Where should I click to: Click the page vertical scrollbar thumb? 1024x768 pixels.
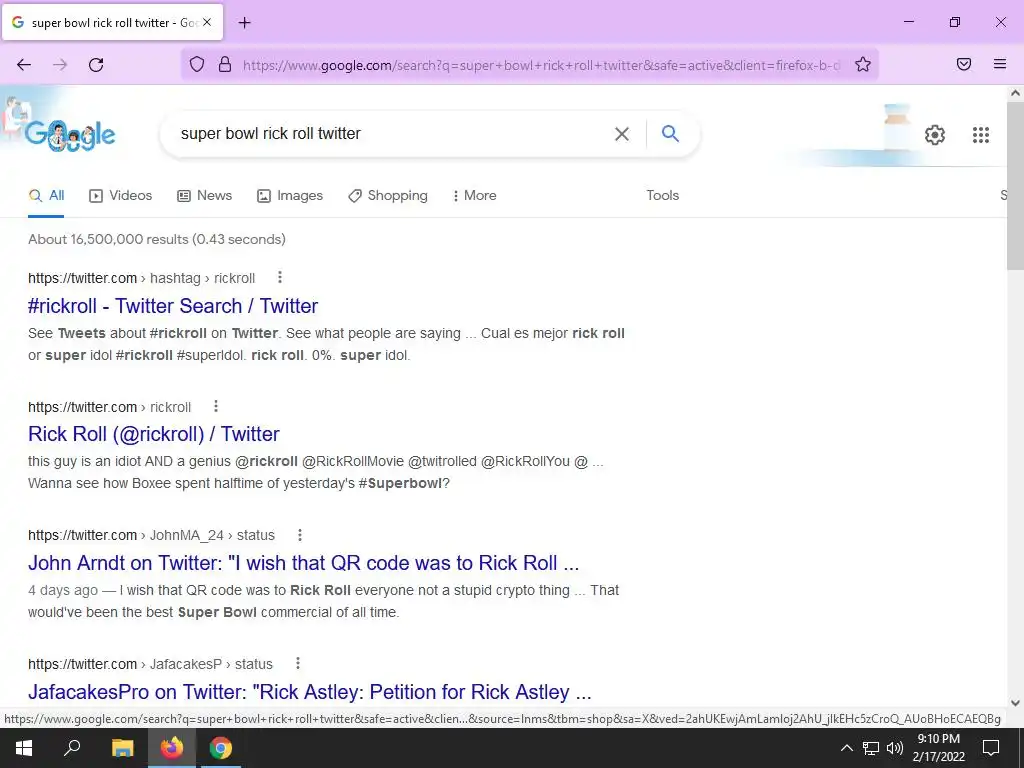coord(1015,187)
